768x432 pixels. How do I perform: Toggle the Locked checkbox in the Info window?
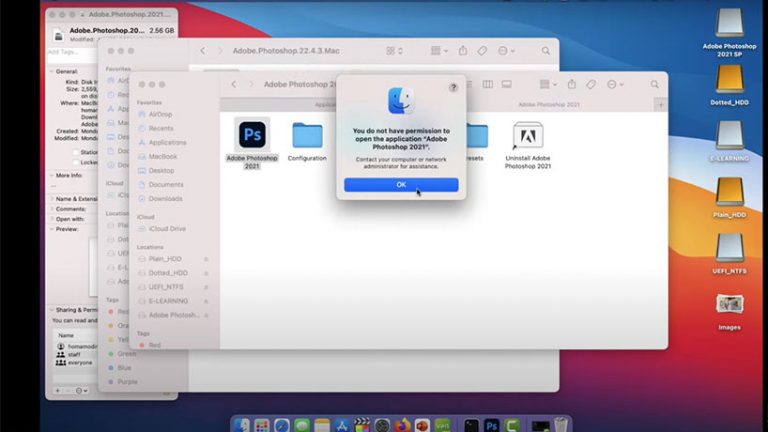coord(76,162)
